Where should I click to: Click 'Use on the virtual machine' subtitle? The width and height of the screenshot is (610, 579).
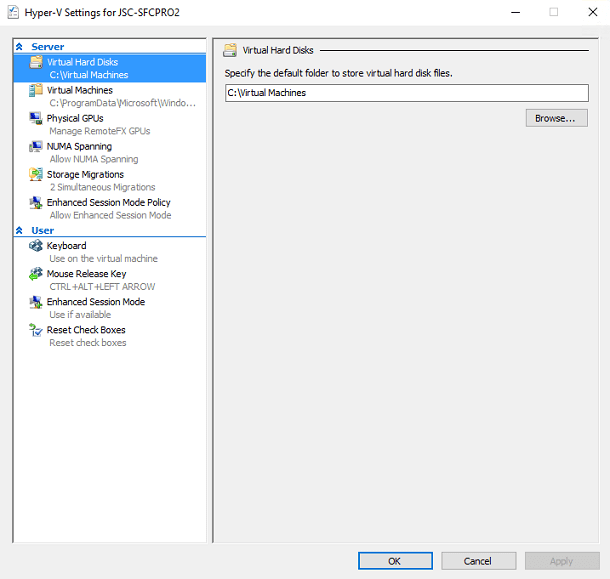click(x=103, y=259)
